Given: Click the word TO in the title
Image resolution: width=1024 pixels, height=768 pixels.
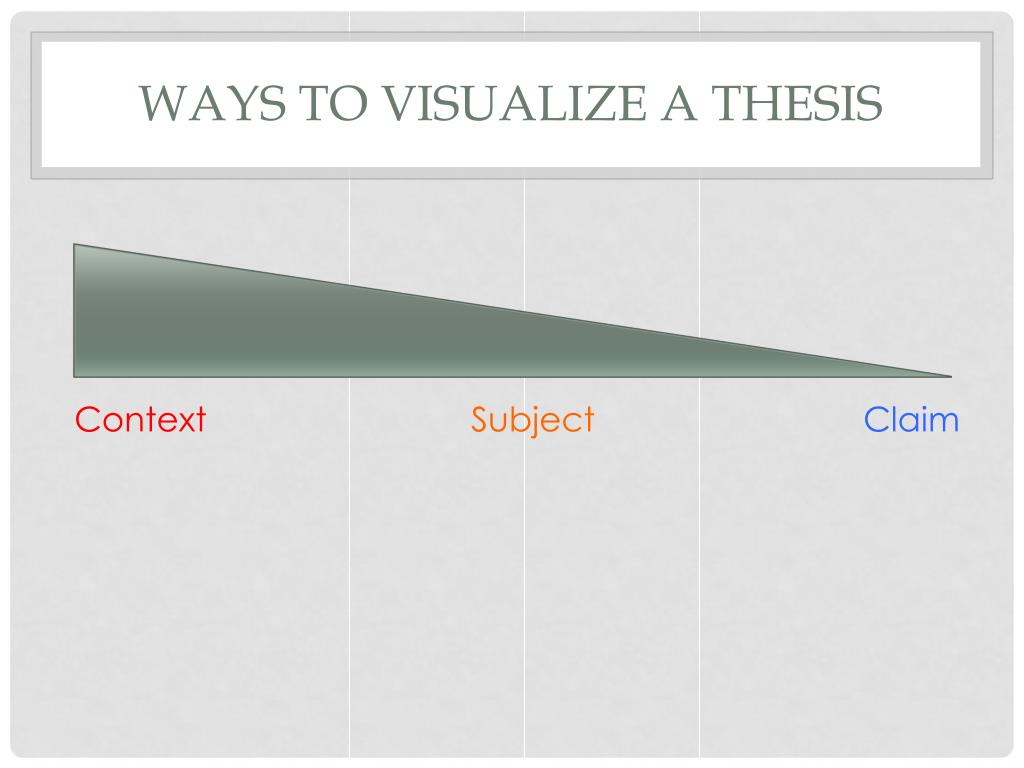Looking at the screenshot, I should [x=334, y=103].
